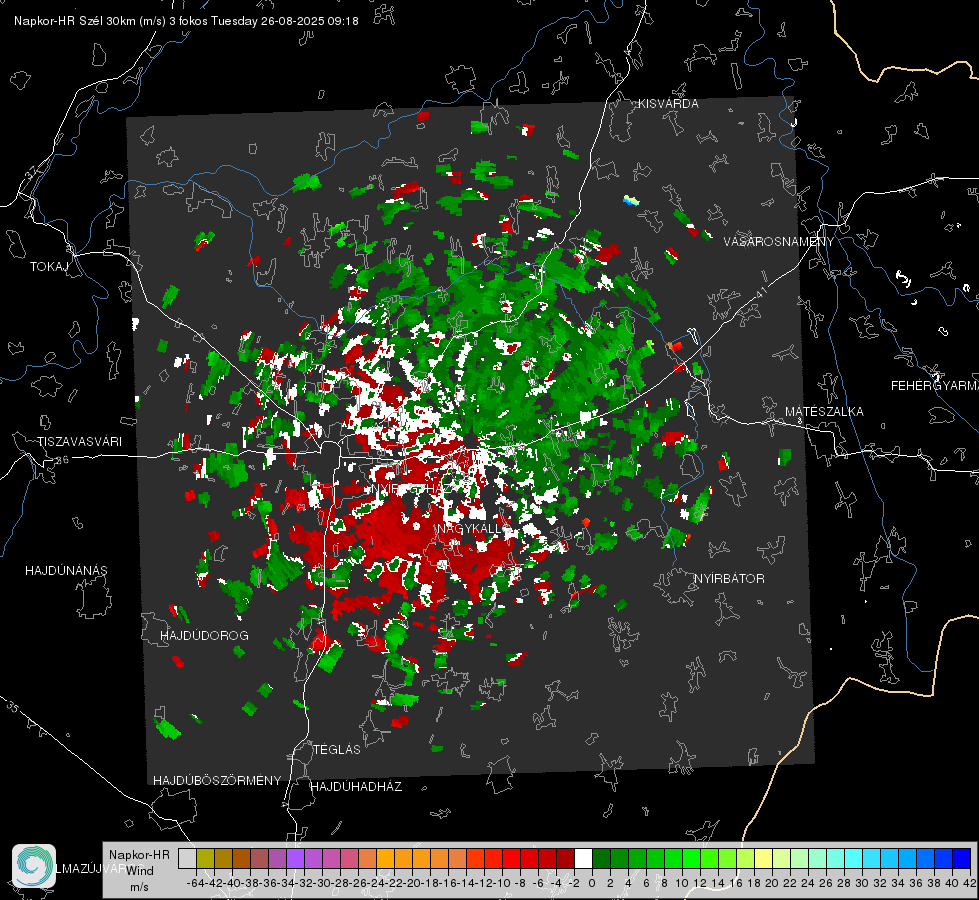Screen dimensions: 979x900
Task: Click the dark blue swatch above 42 in the legend
Action: (x=962, y=858)
